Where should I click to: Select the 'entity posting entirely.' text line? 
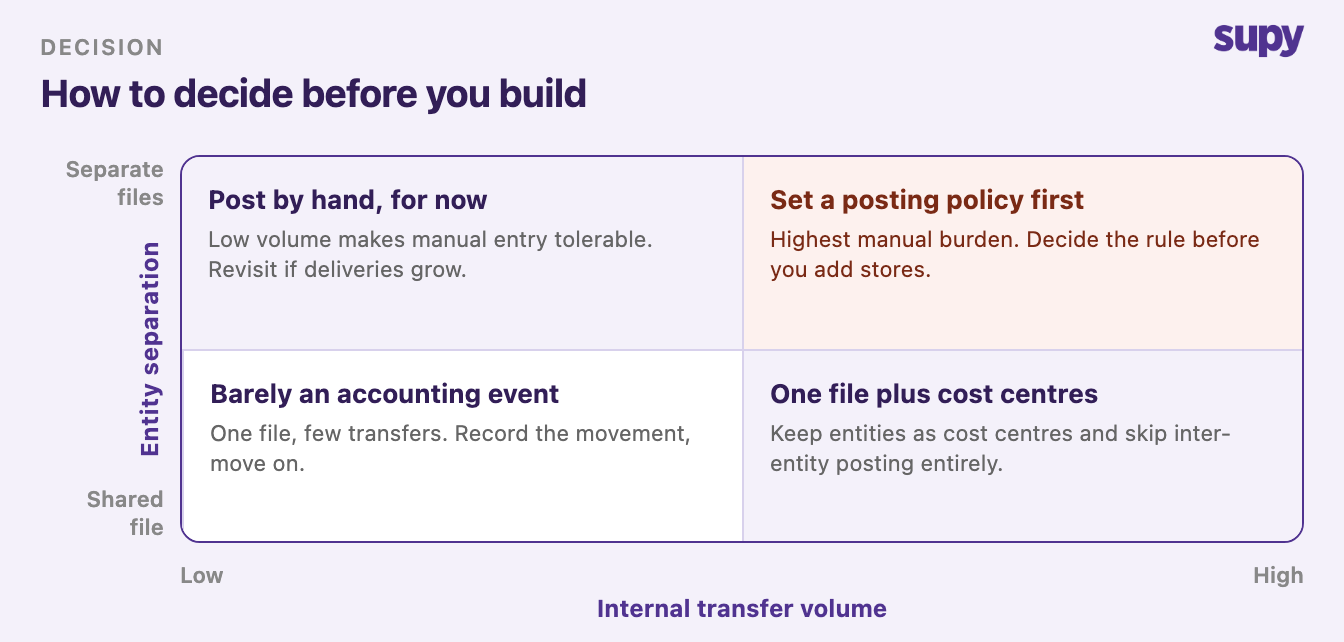pos(886,464)
